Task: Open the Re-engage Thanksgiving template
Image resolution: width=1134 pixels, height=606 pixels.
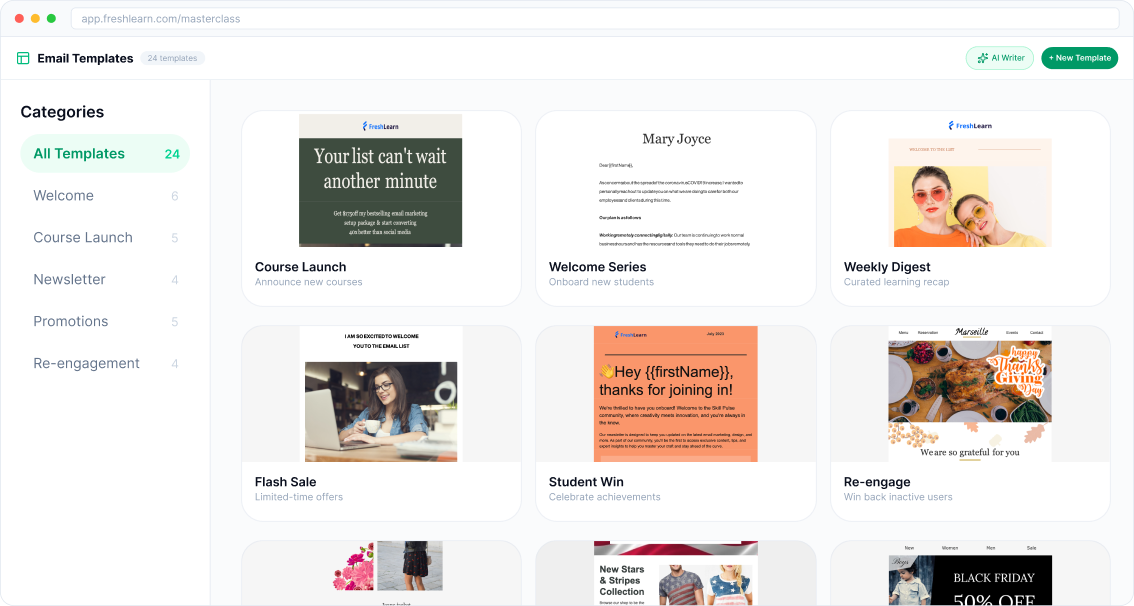Action: tap(970, 393)
